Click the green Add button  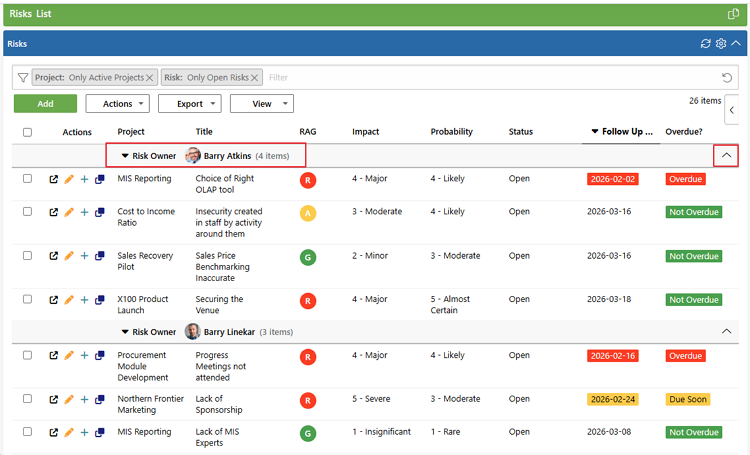45,103
